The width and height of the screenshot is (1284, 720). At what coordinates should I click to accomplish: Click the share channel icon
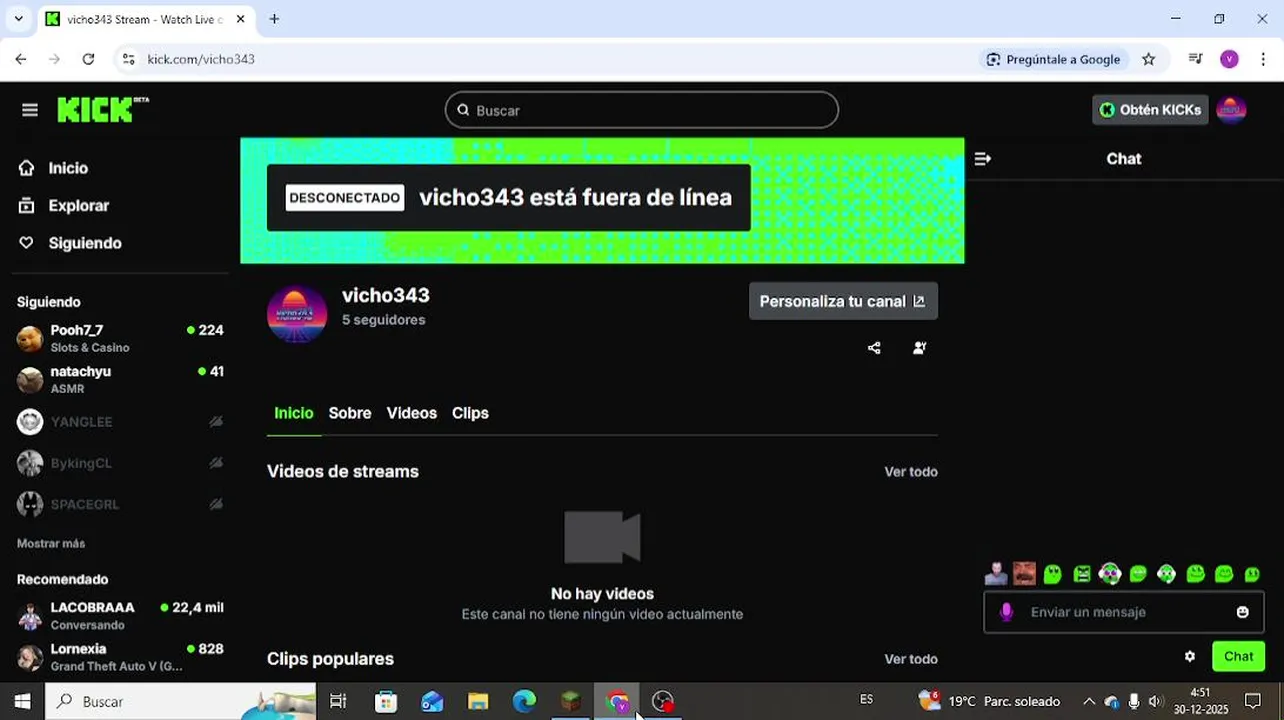pos(874,348)
